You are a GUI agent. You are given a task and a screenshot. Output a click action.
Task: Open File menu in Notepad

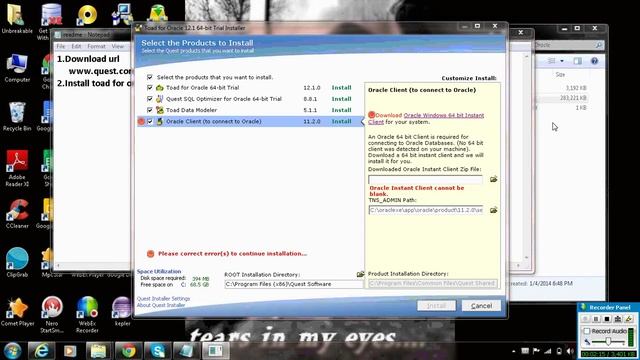60,47
